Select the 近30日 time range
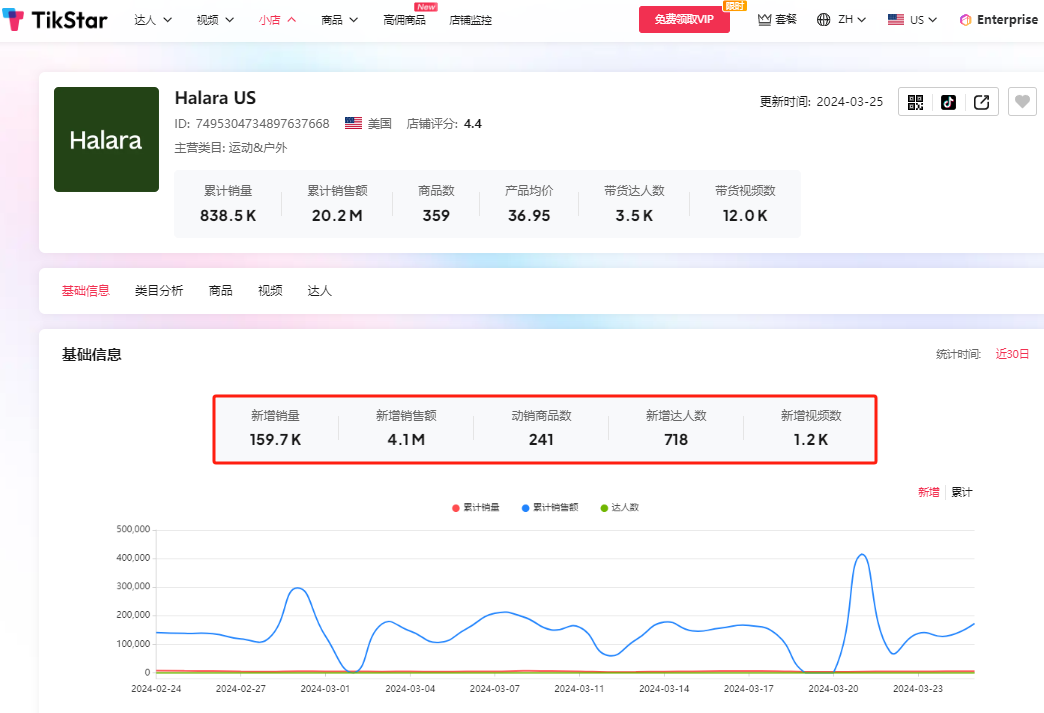The height and width of the screenshot is (713, 1044). tap(1011, 354)
